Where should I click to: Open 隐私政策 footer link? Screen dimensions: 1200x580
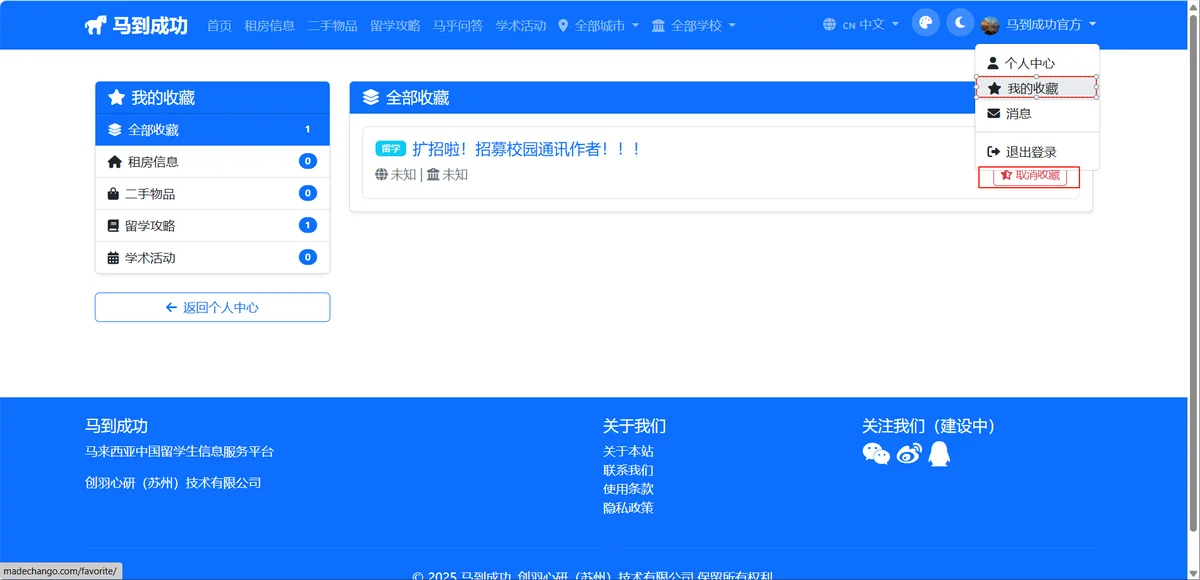click(x=628, y=508)
